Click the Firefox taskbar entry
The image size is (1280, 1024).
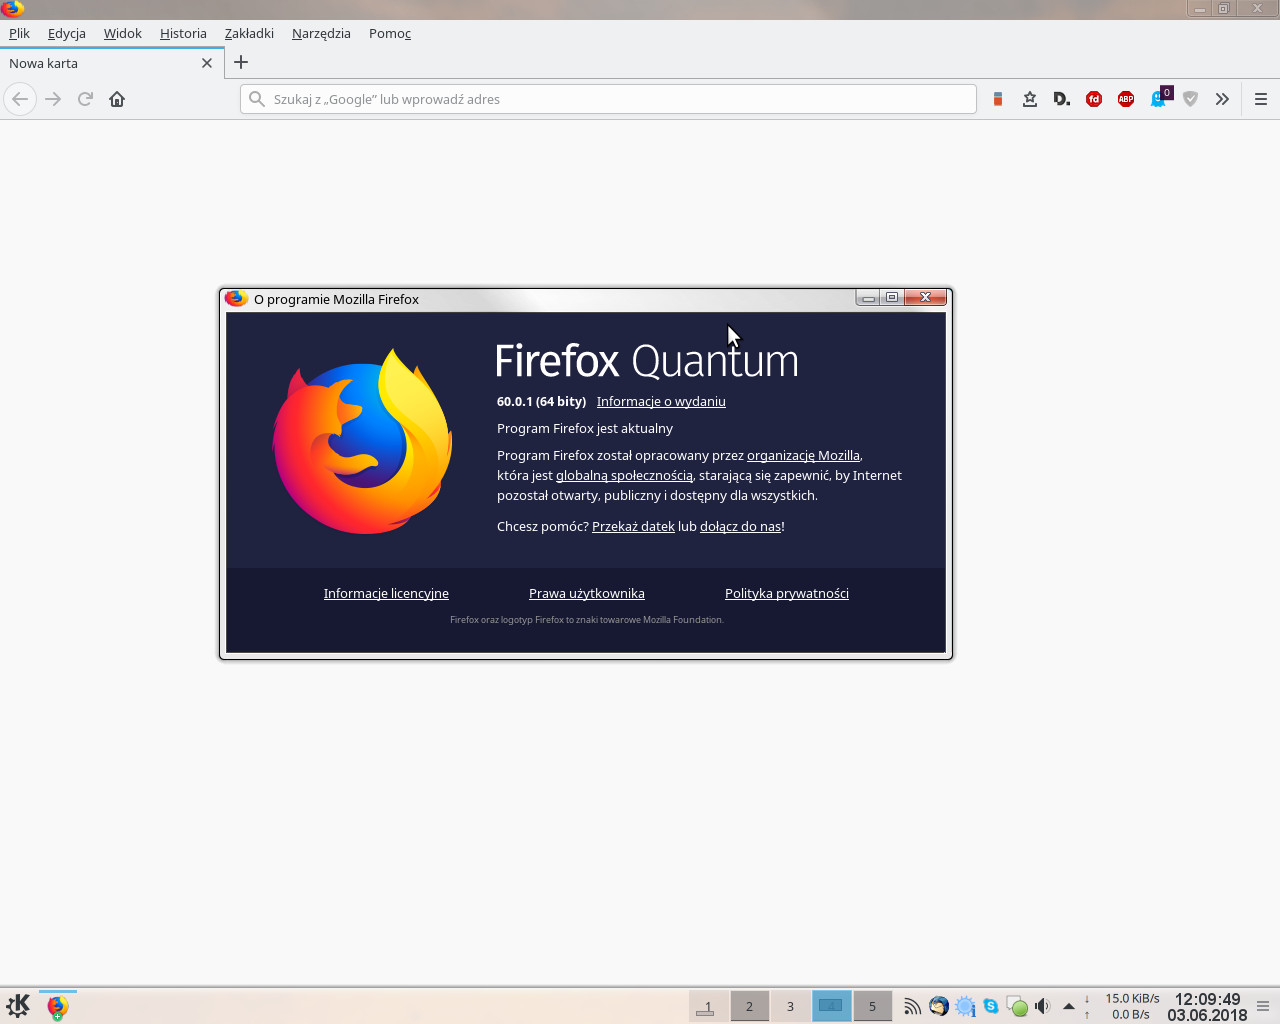(58, 1006)
